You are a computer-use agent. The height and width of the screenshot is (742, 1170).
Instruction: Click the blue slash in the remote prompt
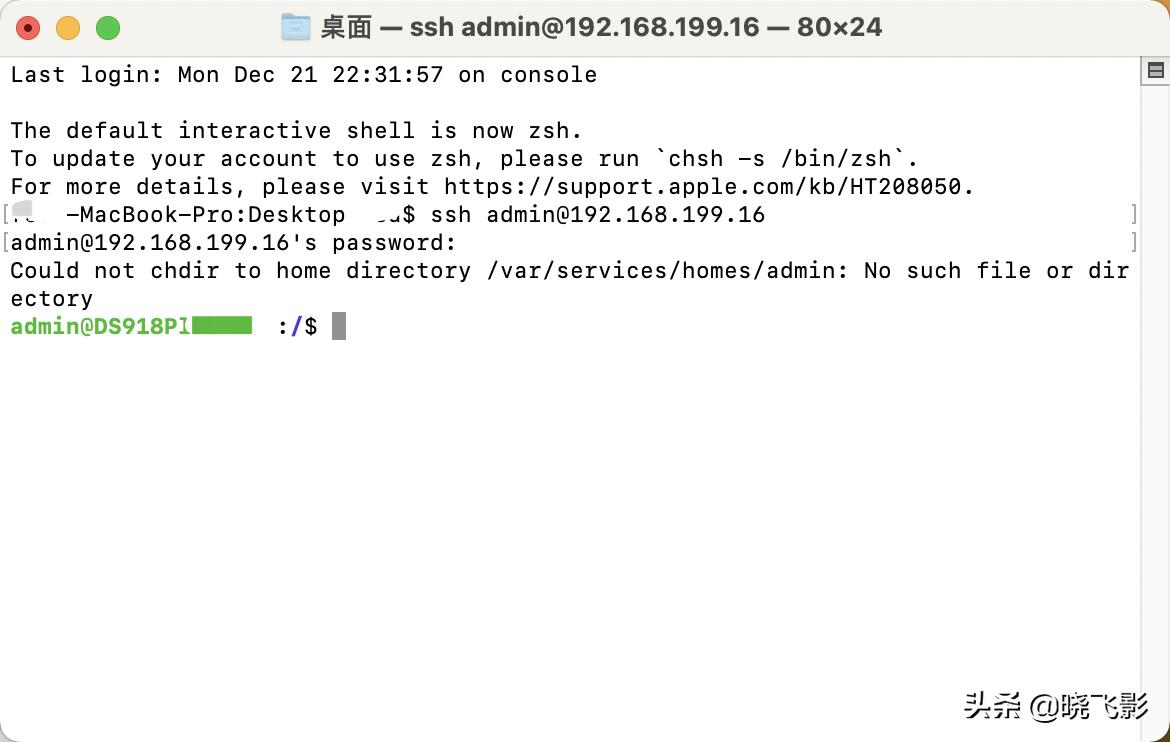(x=296, y=326)
